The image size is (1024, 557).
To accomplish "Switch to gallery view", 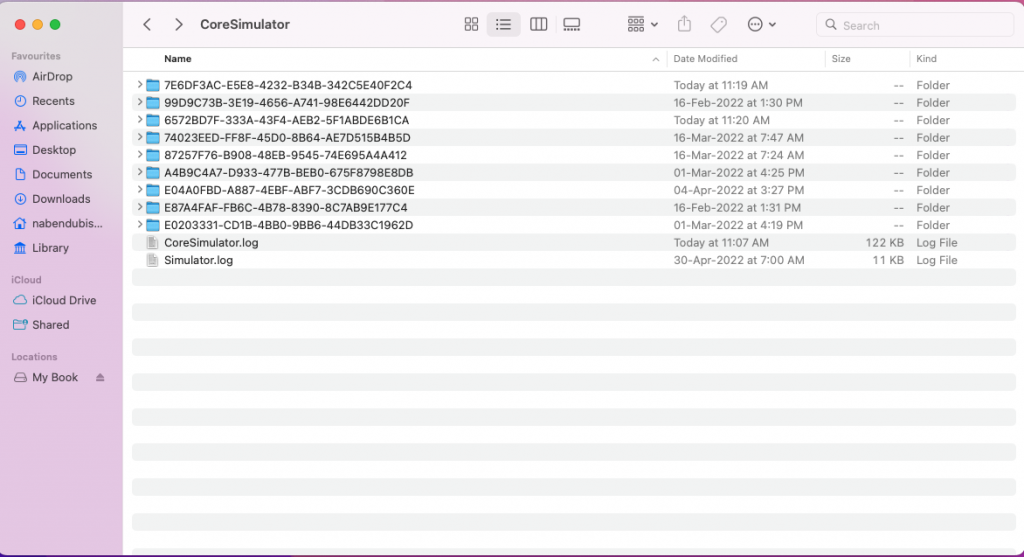I will coord(571,25).
